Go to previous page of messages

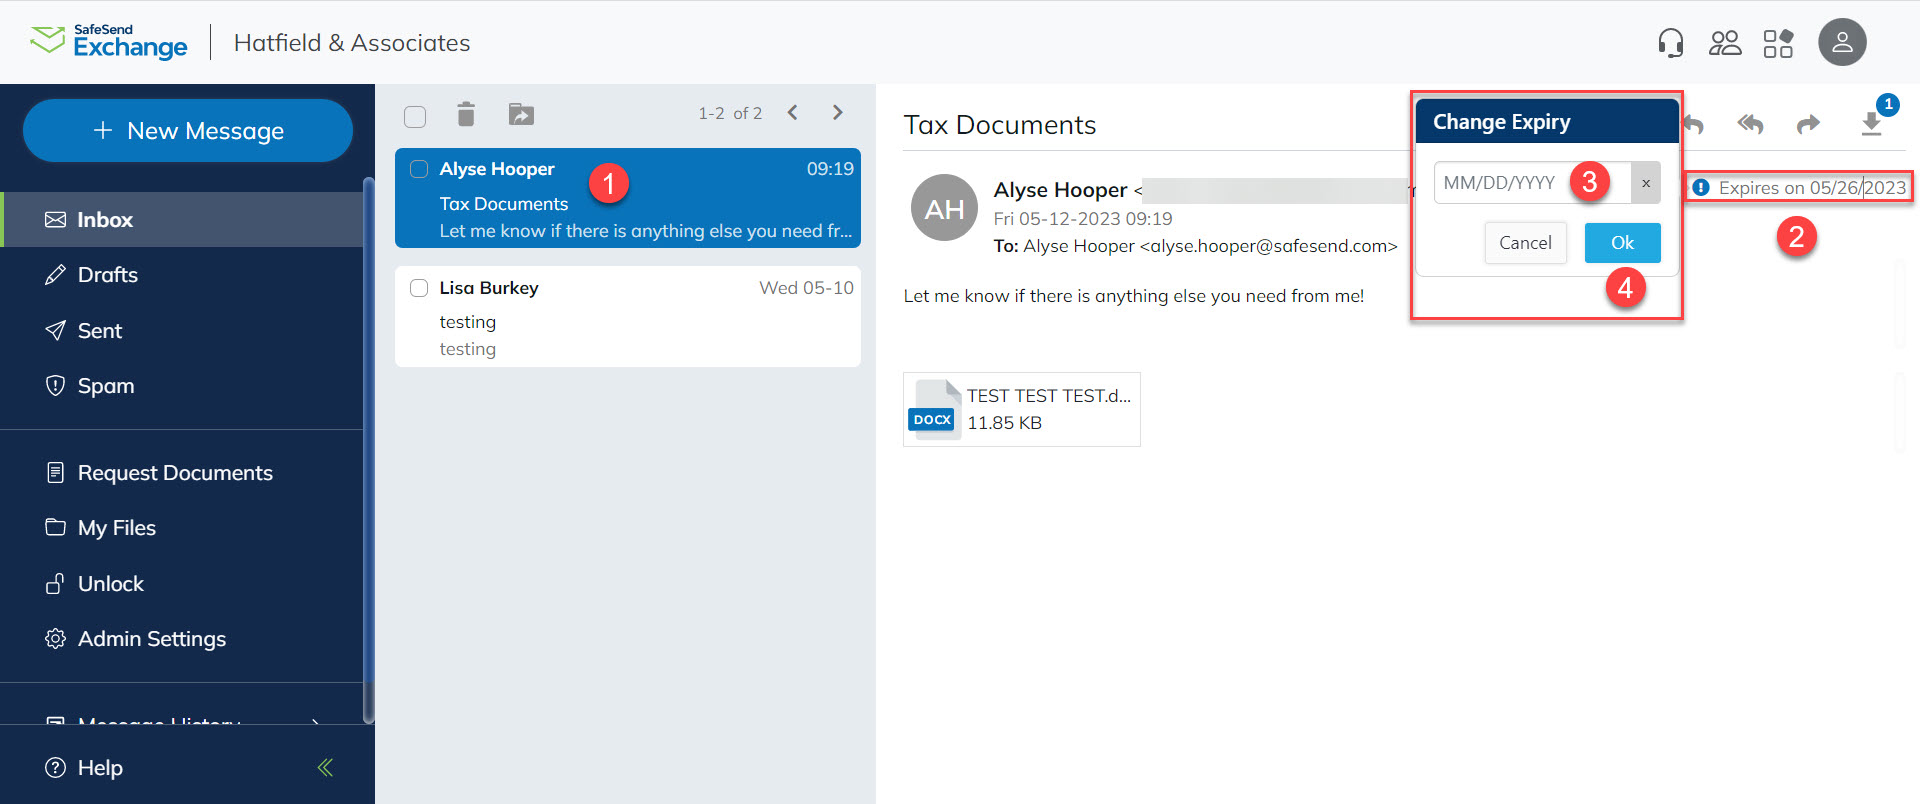(793, 113)
